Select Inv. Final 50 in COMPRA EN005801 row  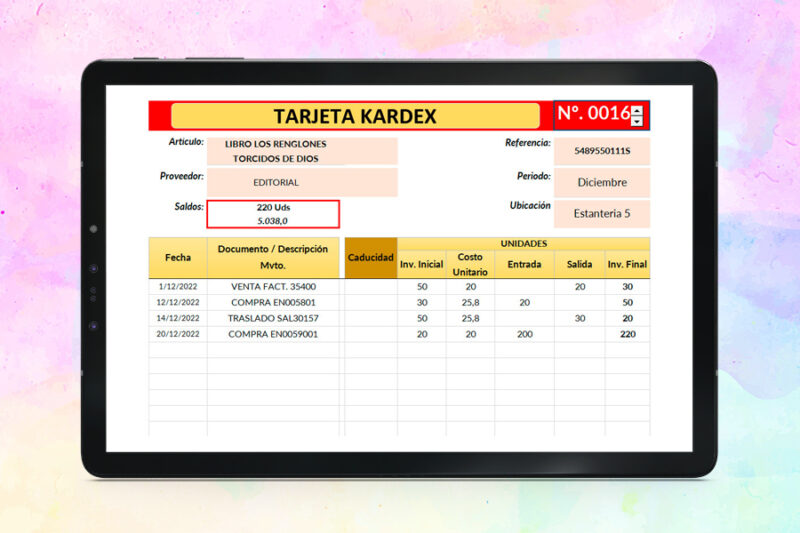coord(628,302)
